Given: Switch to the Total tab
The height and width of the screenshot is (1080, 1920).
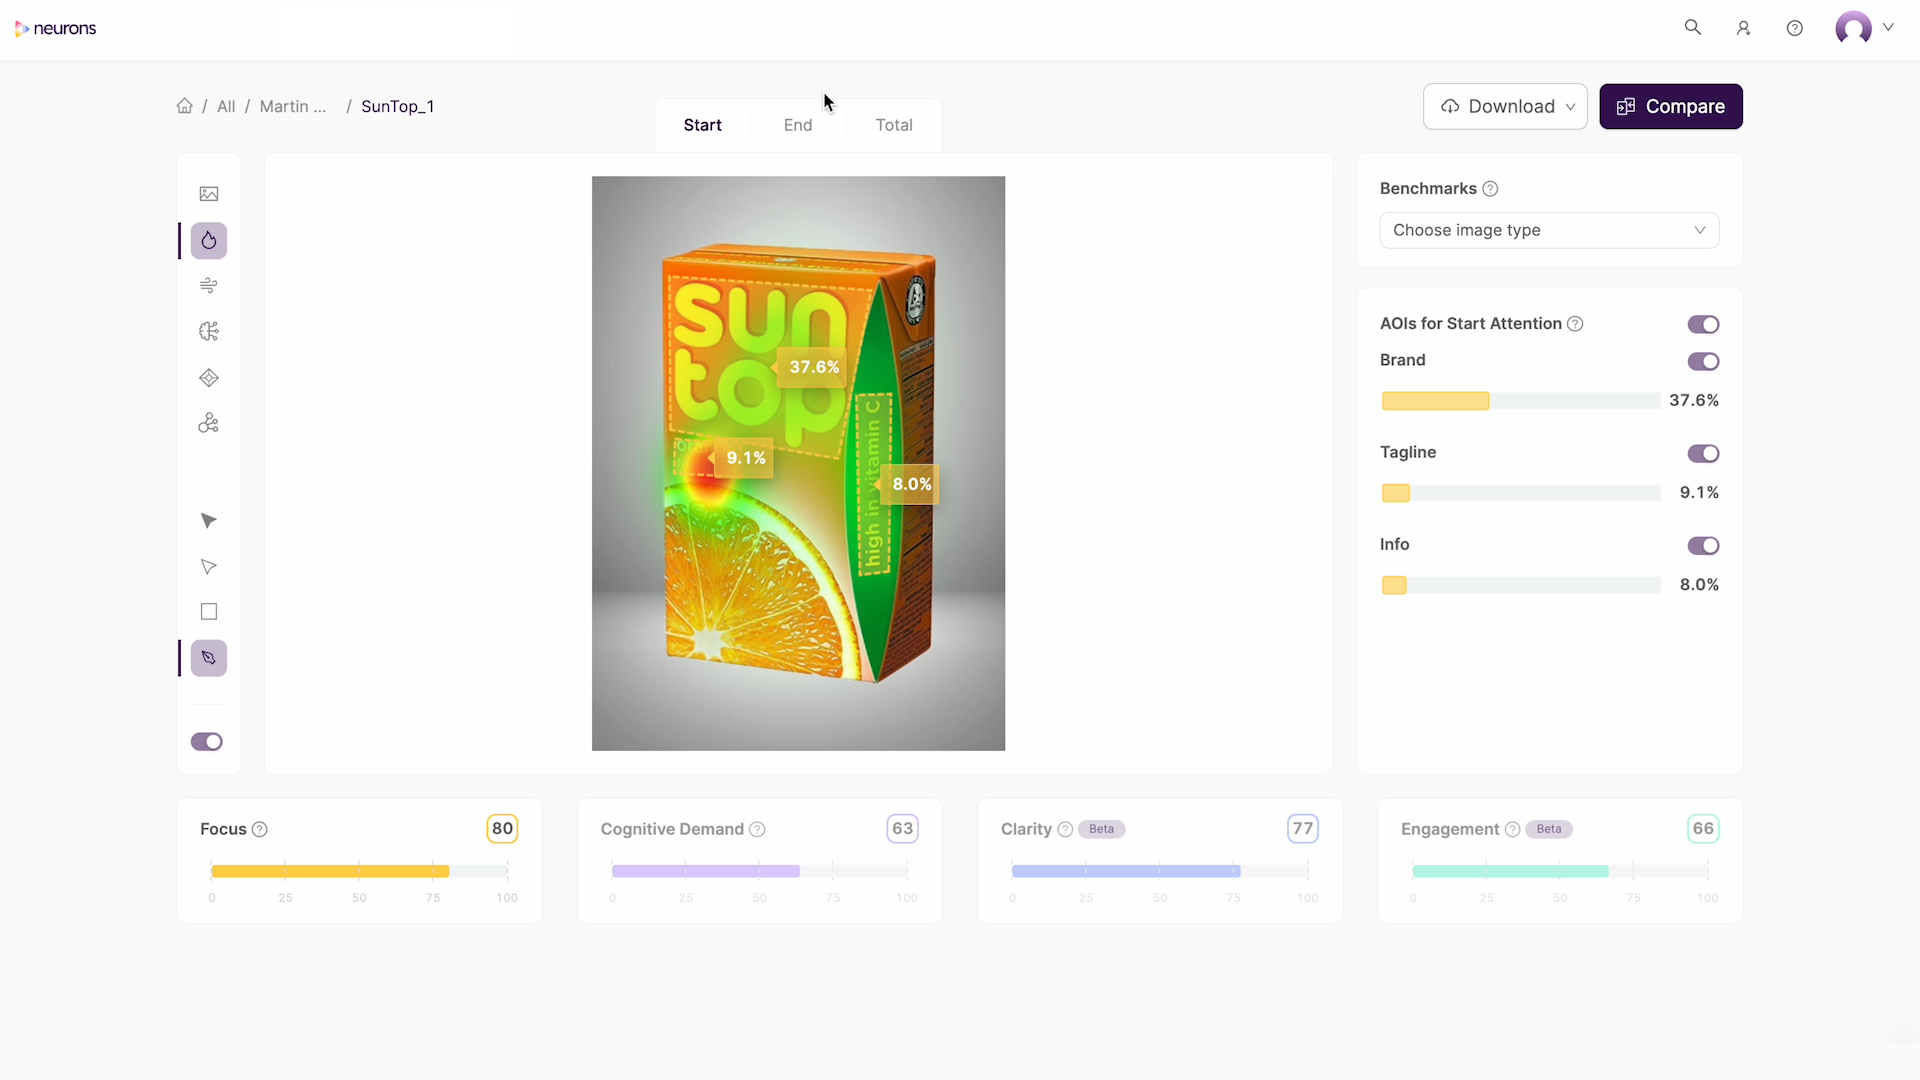Looking at the screenshot, I should (x=894, y=125).
